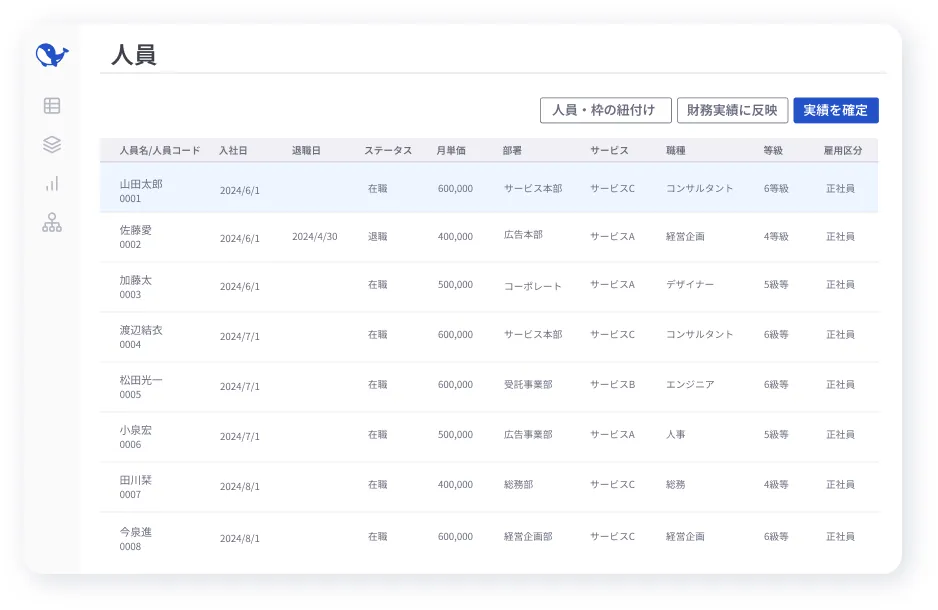Viewport: 938px width, 610px height.
Task: Select employee 渡辺結衣 0004
Action: coord(141,337)
